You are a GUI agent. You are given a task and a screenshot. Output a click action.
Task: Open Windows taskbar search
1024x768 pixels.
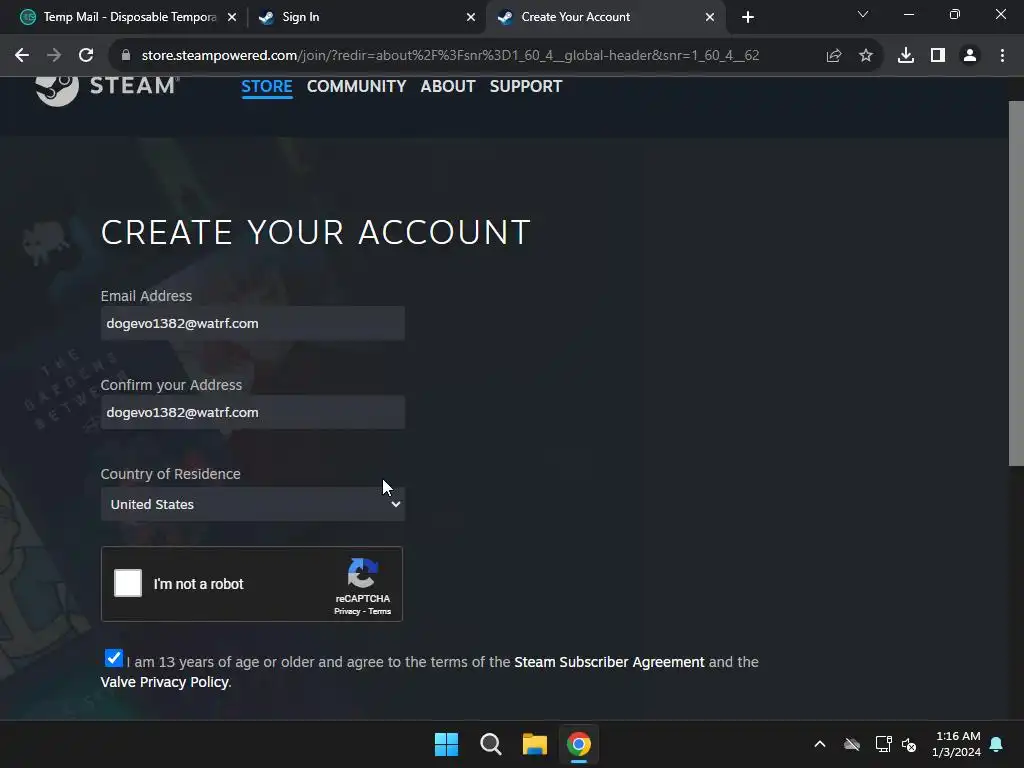(x=490, y=744)
